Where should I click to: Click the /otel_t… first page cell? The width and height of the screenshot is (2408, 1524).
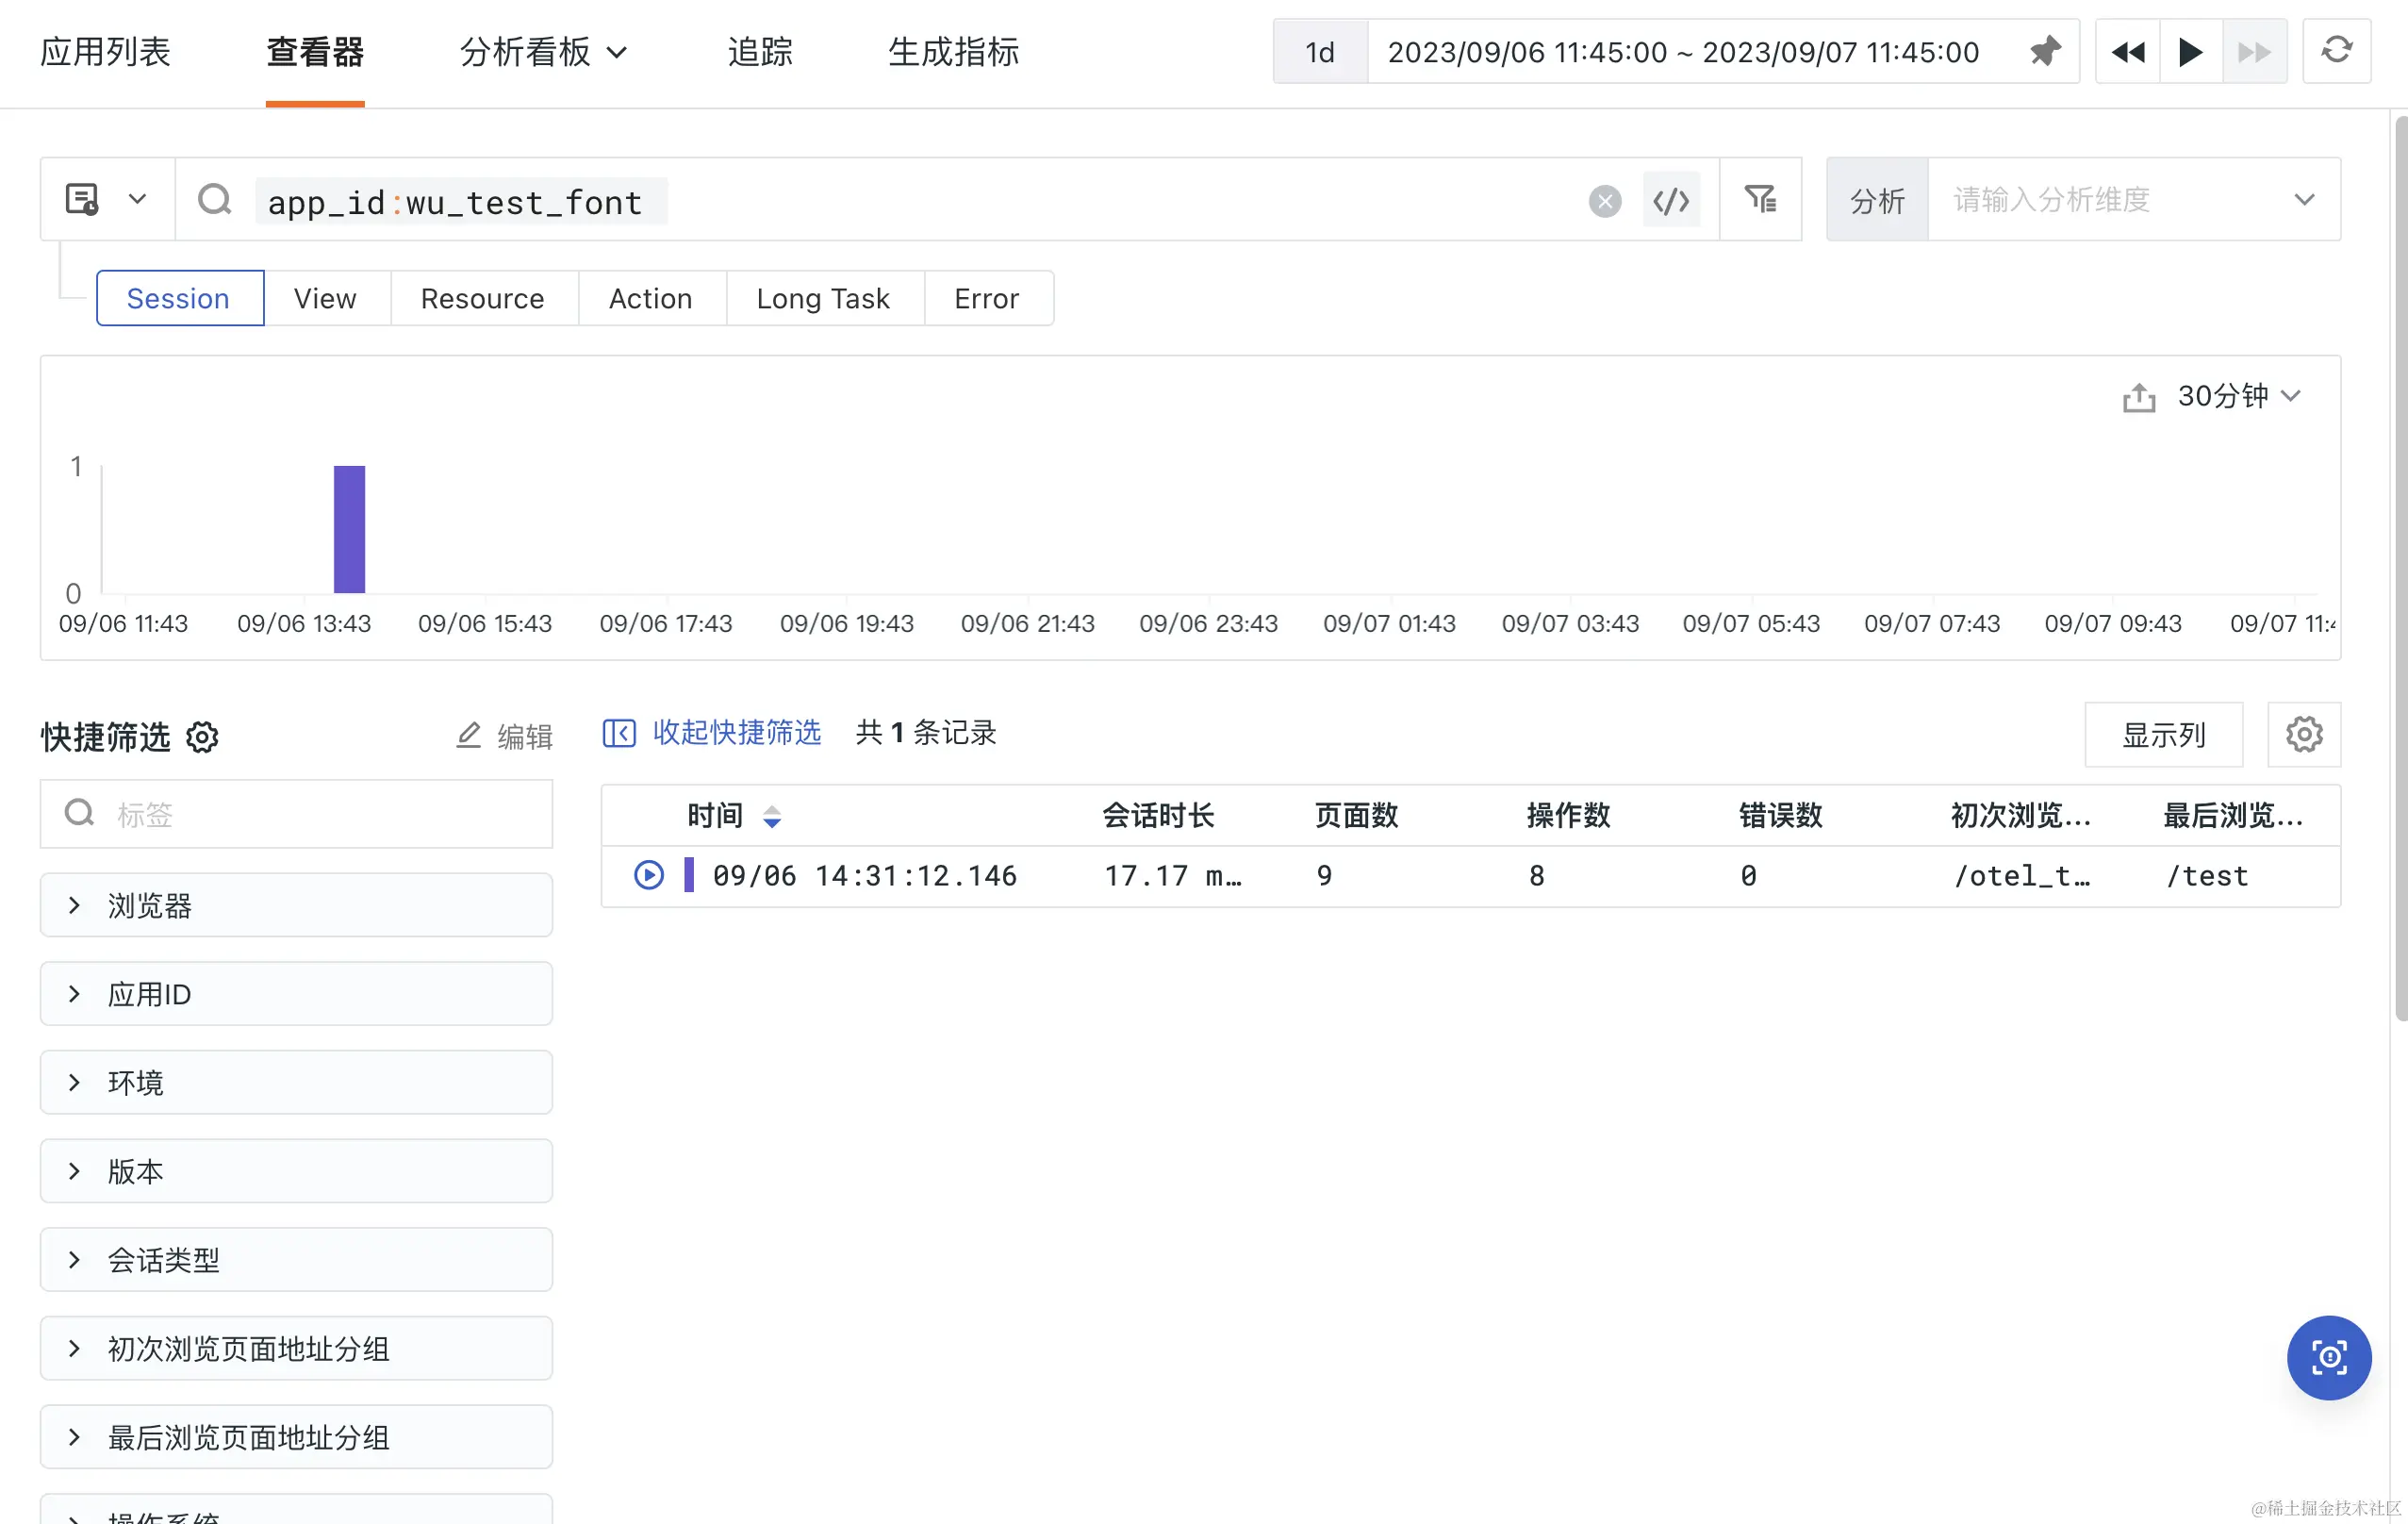pos(2022,876)
